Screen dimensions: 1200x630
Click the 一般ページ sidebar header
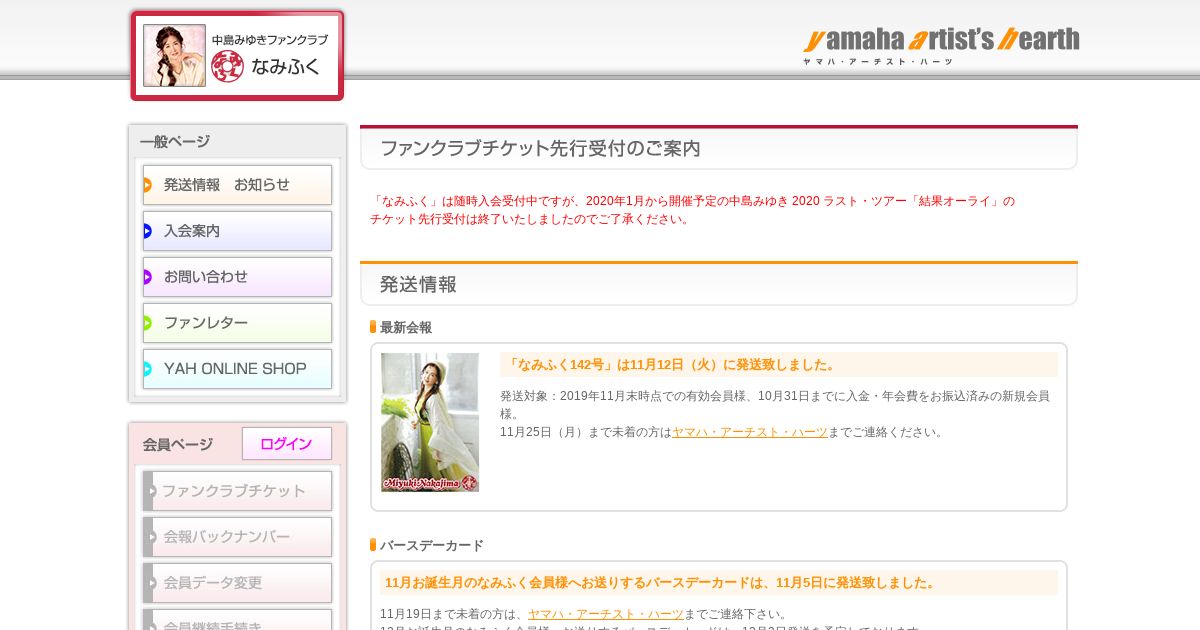tap(175, 142)
